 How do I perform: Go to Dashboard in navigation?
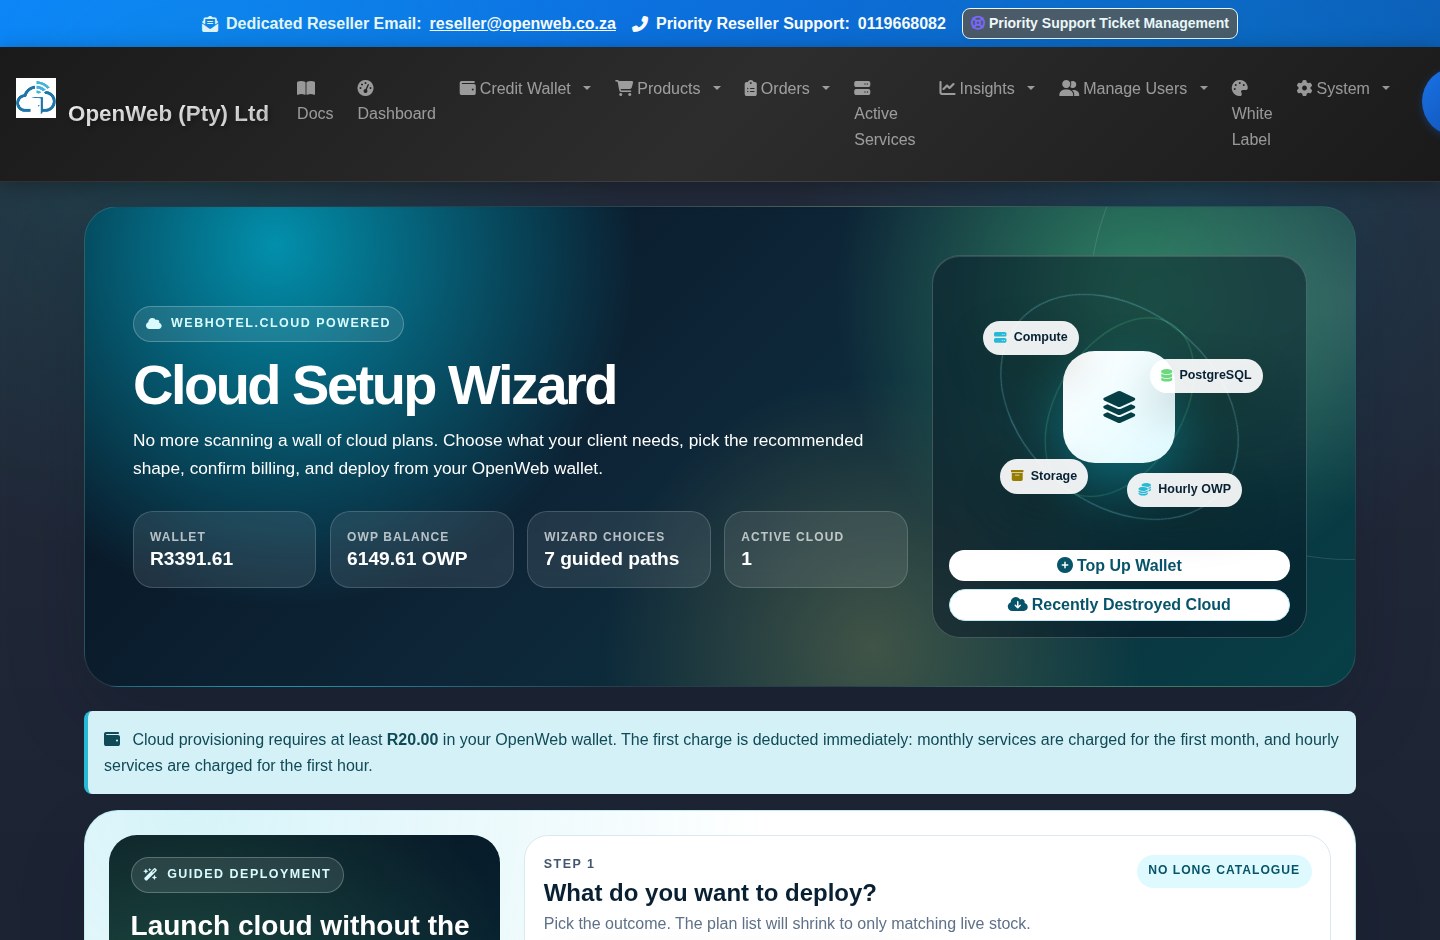tap(396, 101)
